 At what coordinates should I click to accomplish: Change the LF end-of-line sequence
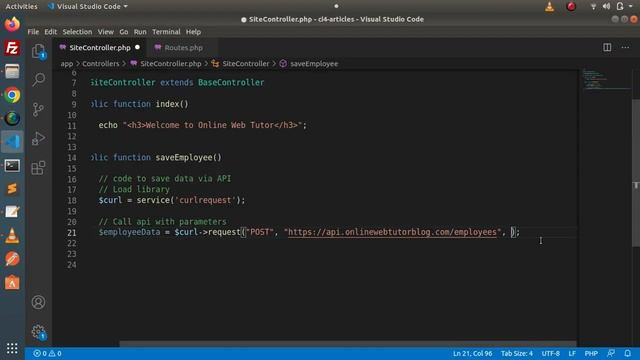click(572, 353)
